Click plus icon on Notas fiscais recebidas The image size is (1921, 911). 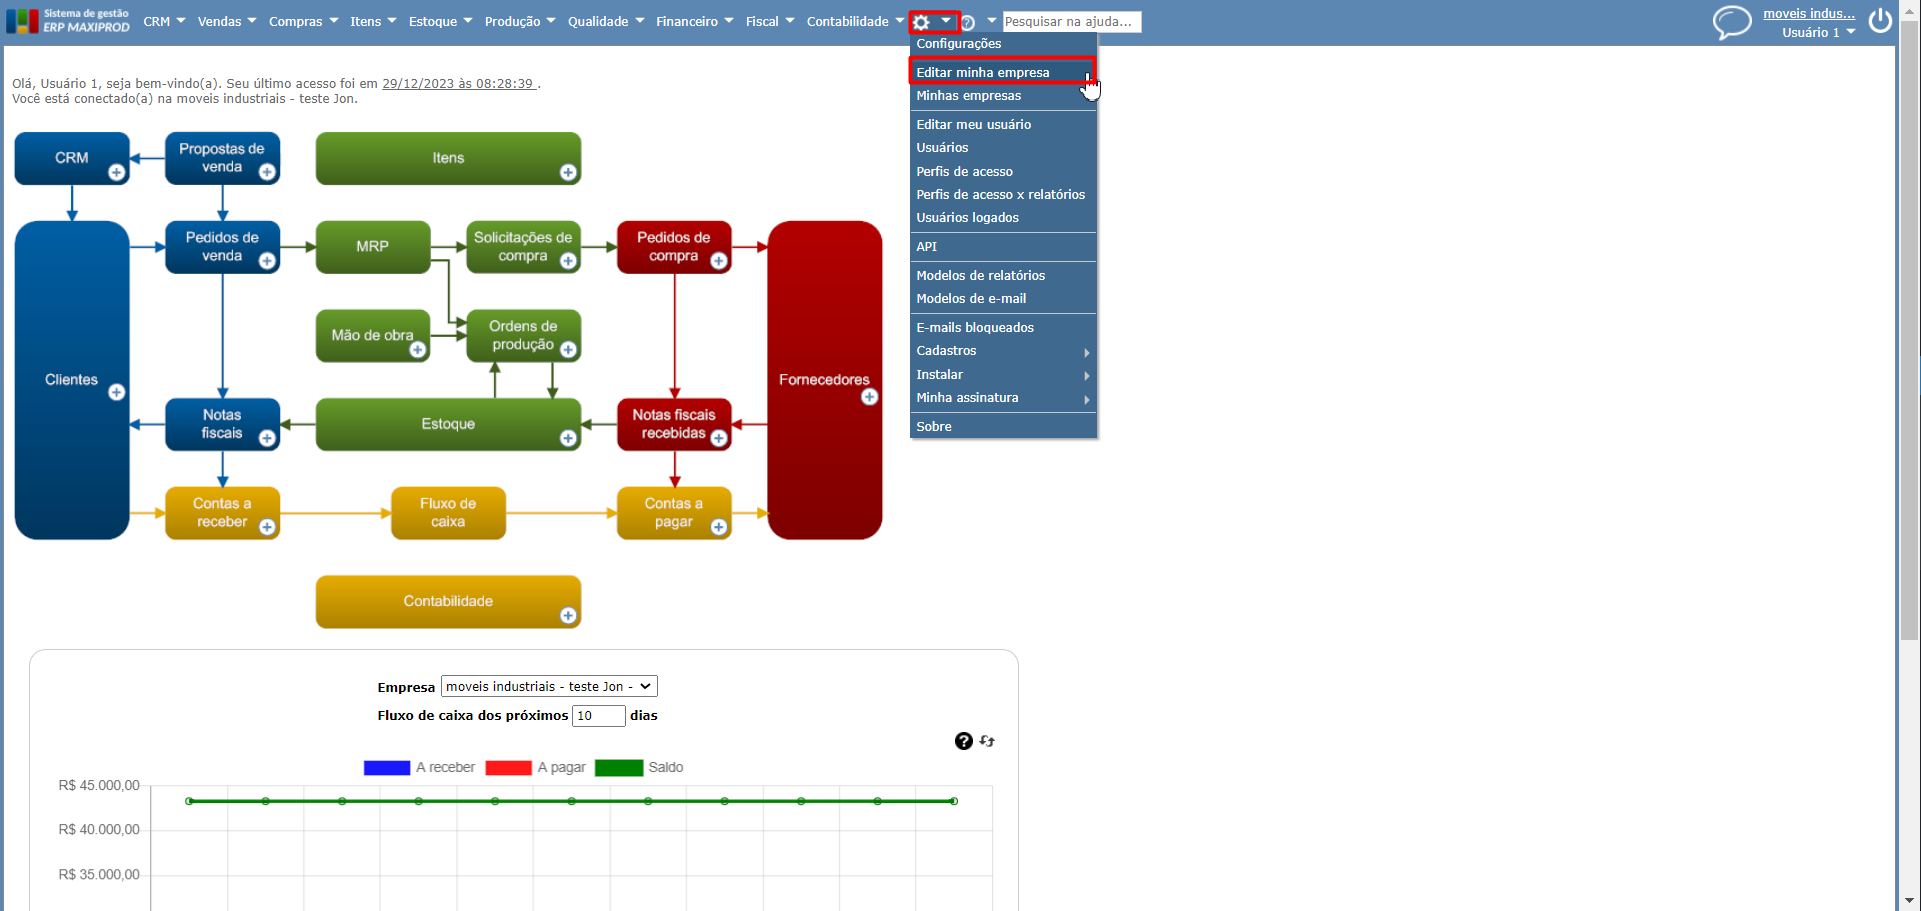718,438
